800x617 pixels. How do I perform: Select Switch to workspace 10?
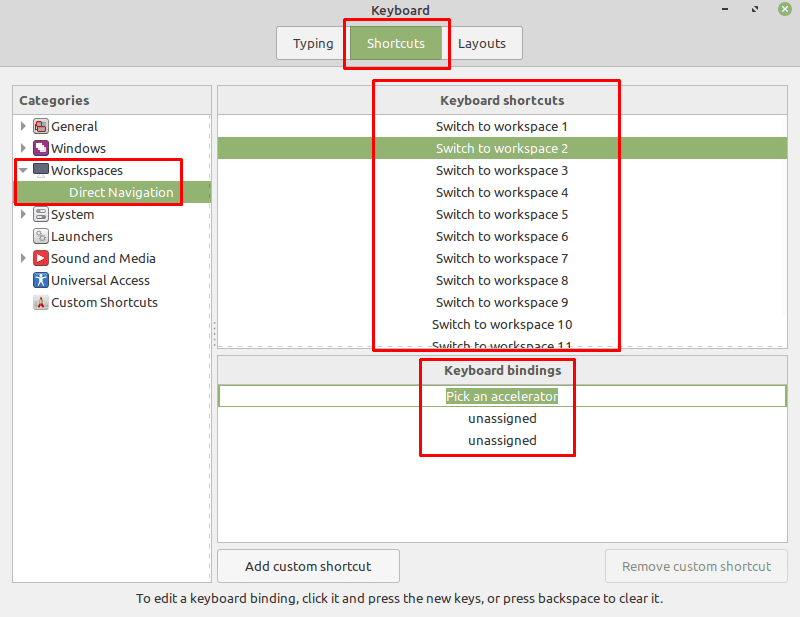(502, 324)
